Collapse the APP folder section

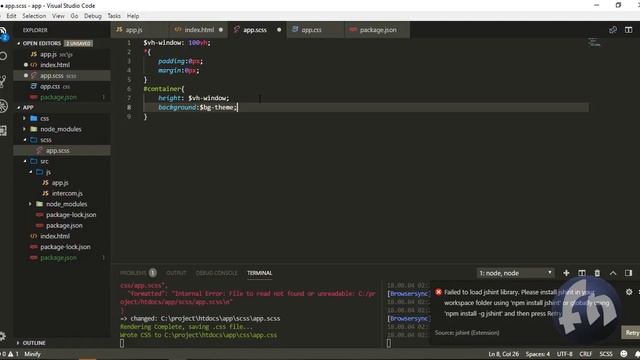pyautogui.click(x=19, y=107)
